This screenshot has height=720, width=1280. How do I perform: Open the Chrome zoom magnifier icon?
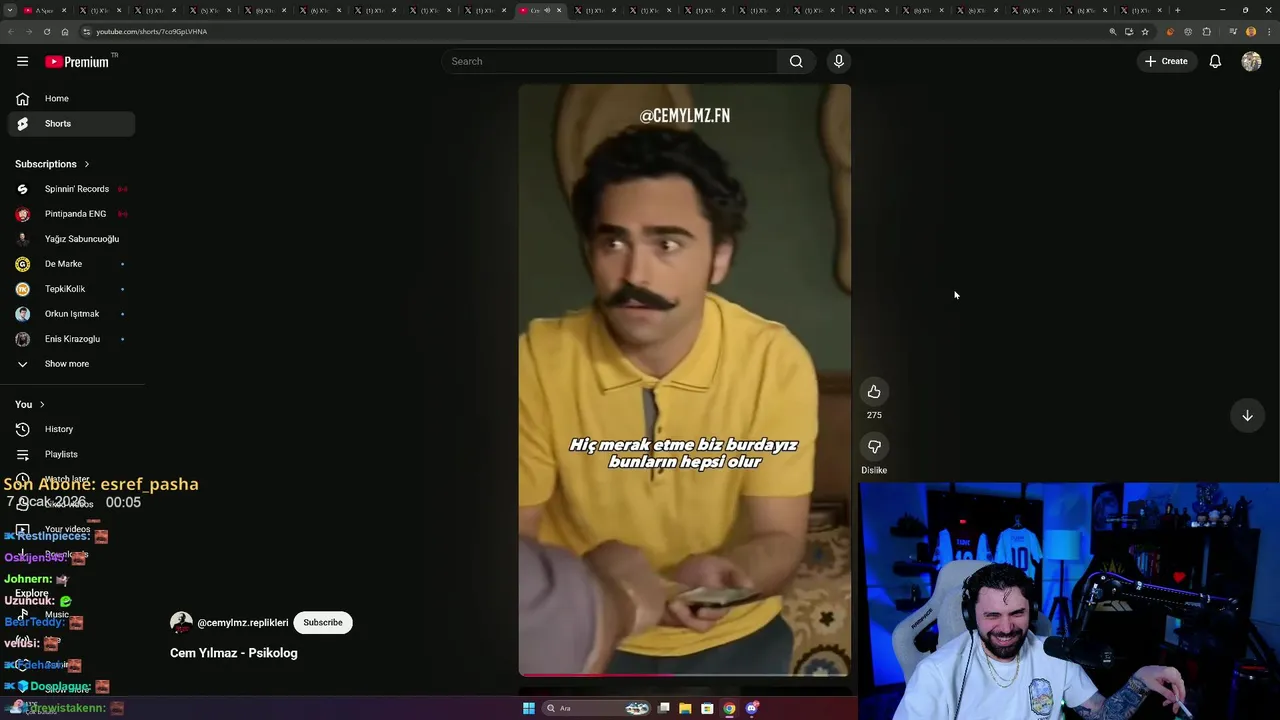[1112, 31]
